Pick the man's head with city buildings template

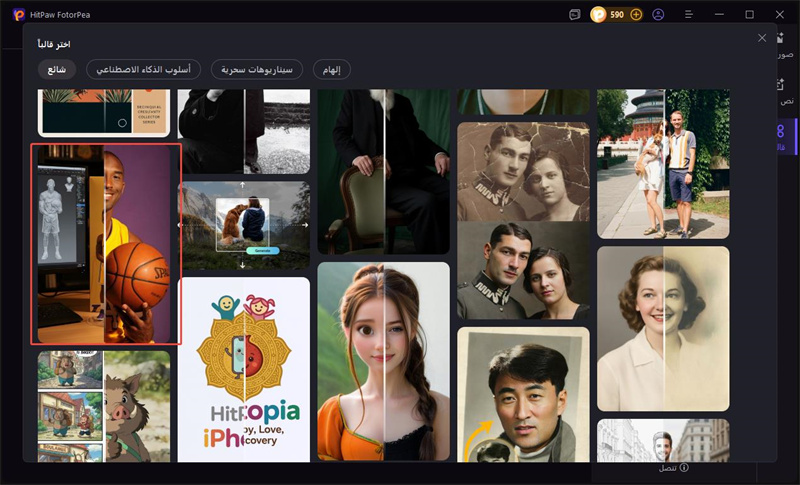pos(663,441)
